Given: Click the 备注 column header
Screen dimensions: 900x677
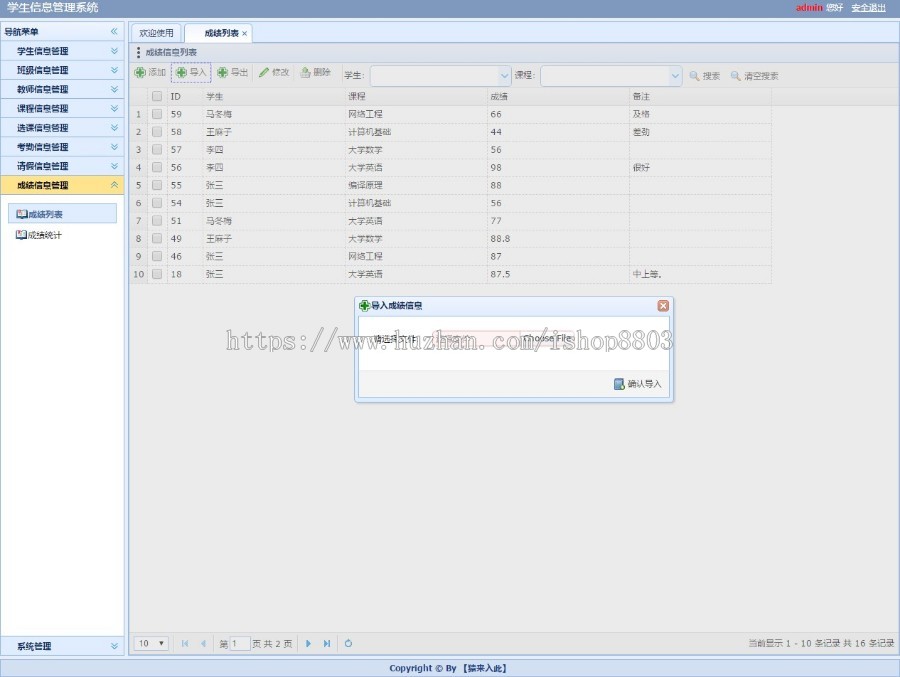Looking at the screenshot, I should pos(700,96).
